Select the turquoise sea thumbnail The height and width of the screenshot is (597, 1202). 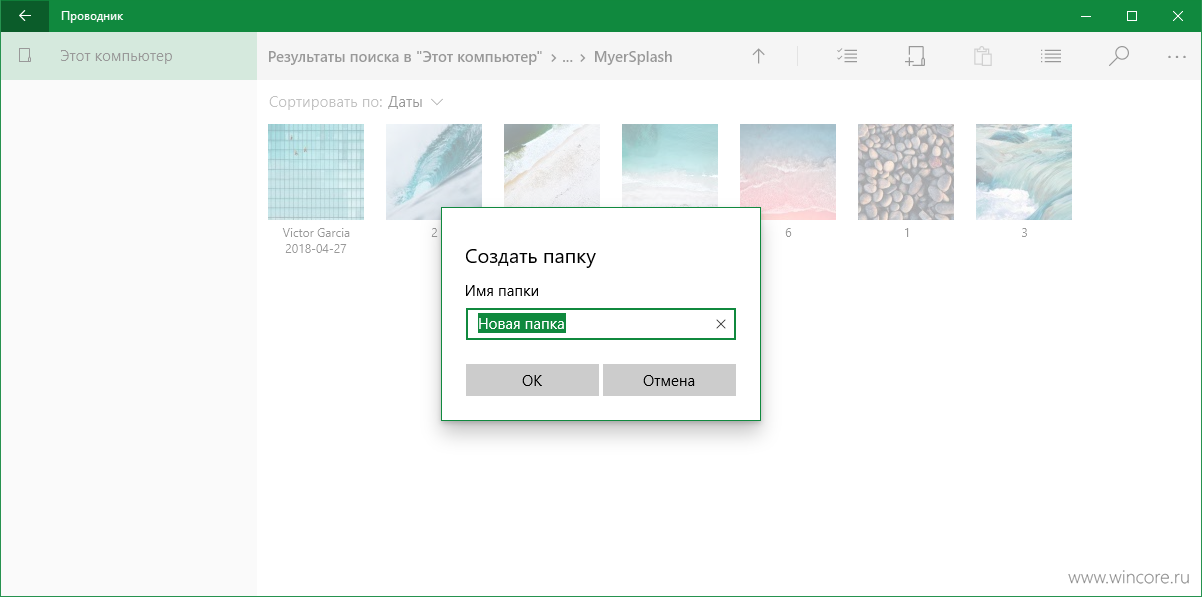tap(670, 166)
